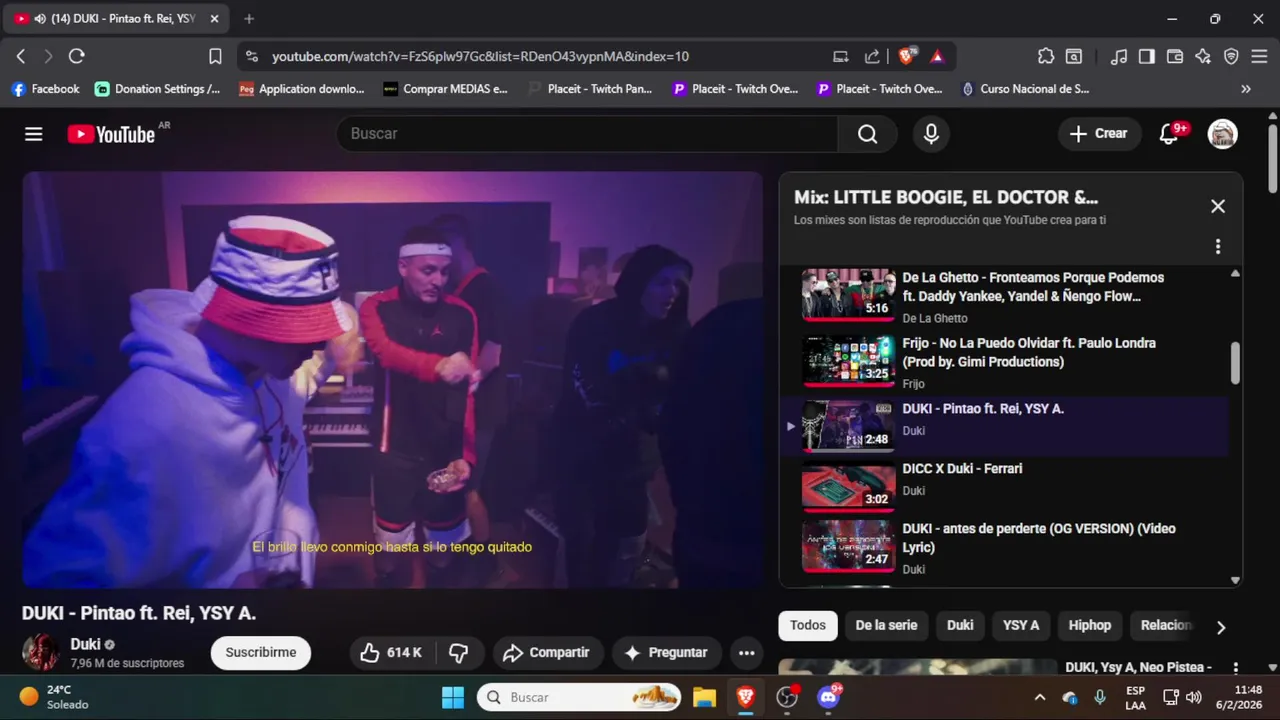Share this page from address bar
1280x720 pixels.
pos(872,57)
